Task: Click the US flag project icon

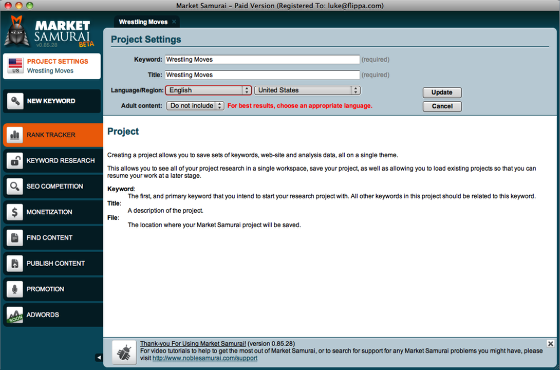Action: (x=15, y=65)
